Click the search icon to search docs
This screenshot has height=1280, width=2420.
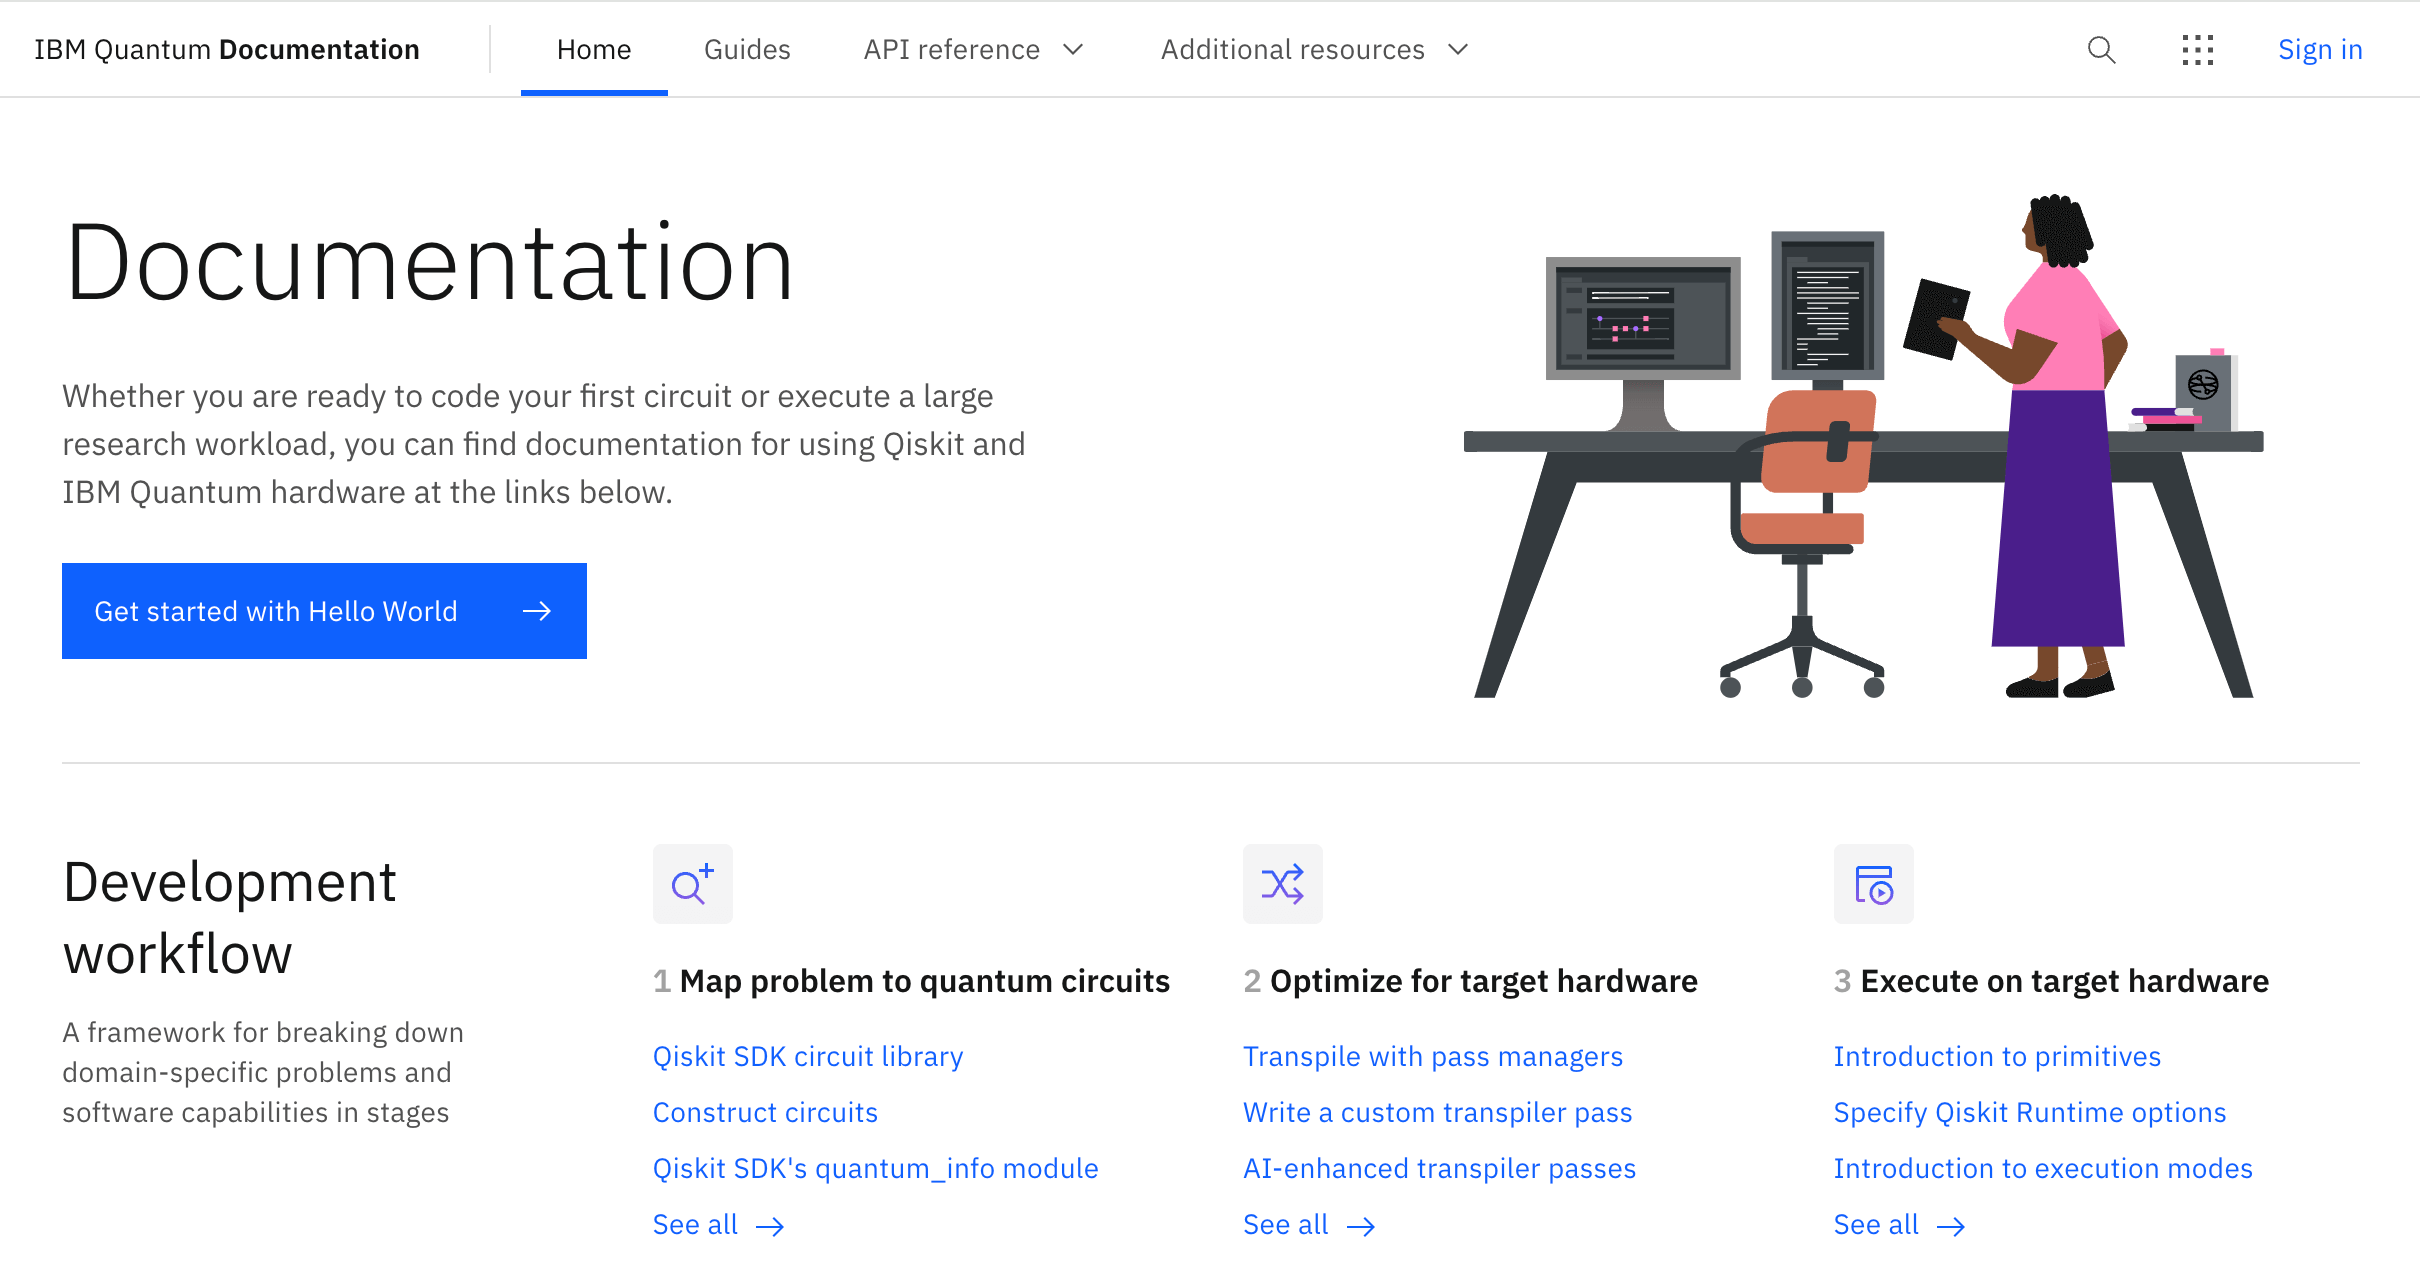pyautogui.click(x=2101, y=48)
